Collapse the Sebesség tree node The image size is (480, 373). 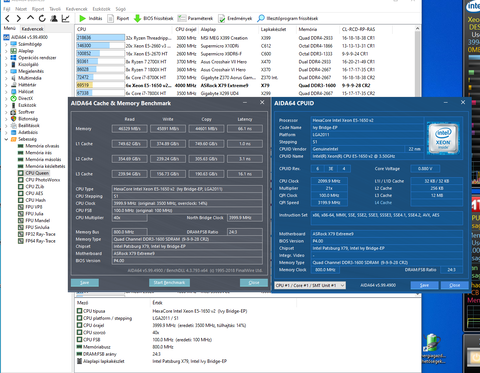click(6, 139)
